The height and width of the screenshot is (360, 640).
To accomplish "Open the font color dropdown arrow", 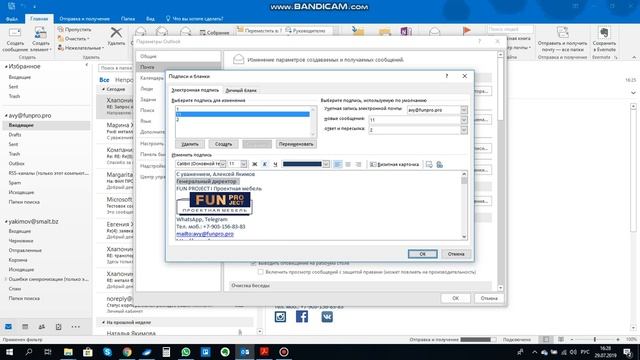I will coord(326,164).
